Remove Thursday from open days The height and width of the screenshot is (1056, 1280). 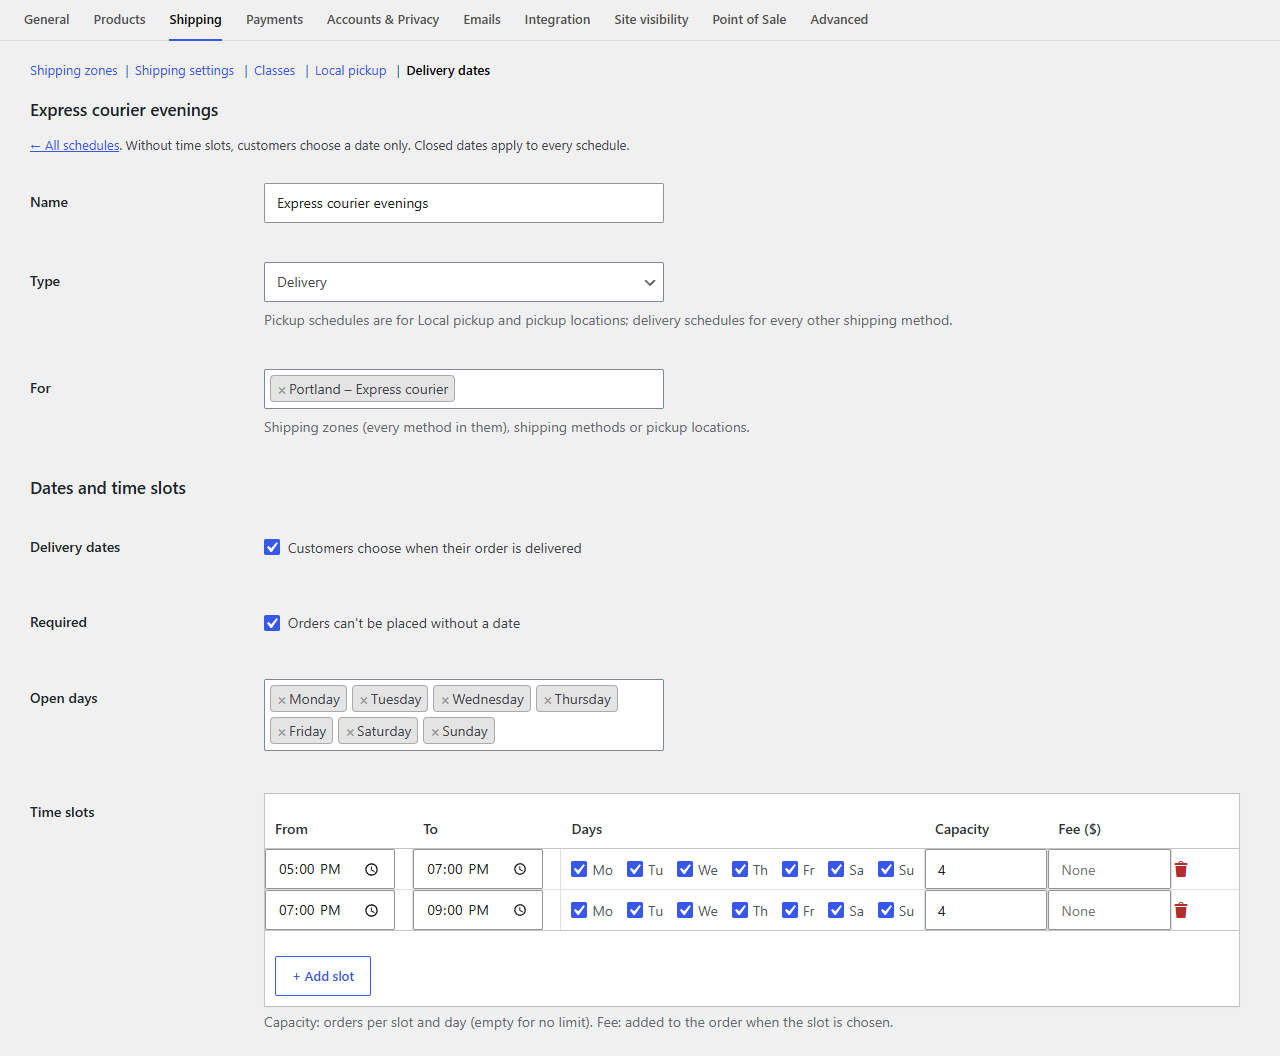tap(548, 700)
